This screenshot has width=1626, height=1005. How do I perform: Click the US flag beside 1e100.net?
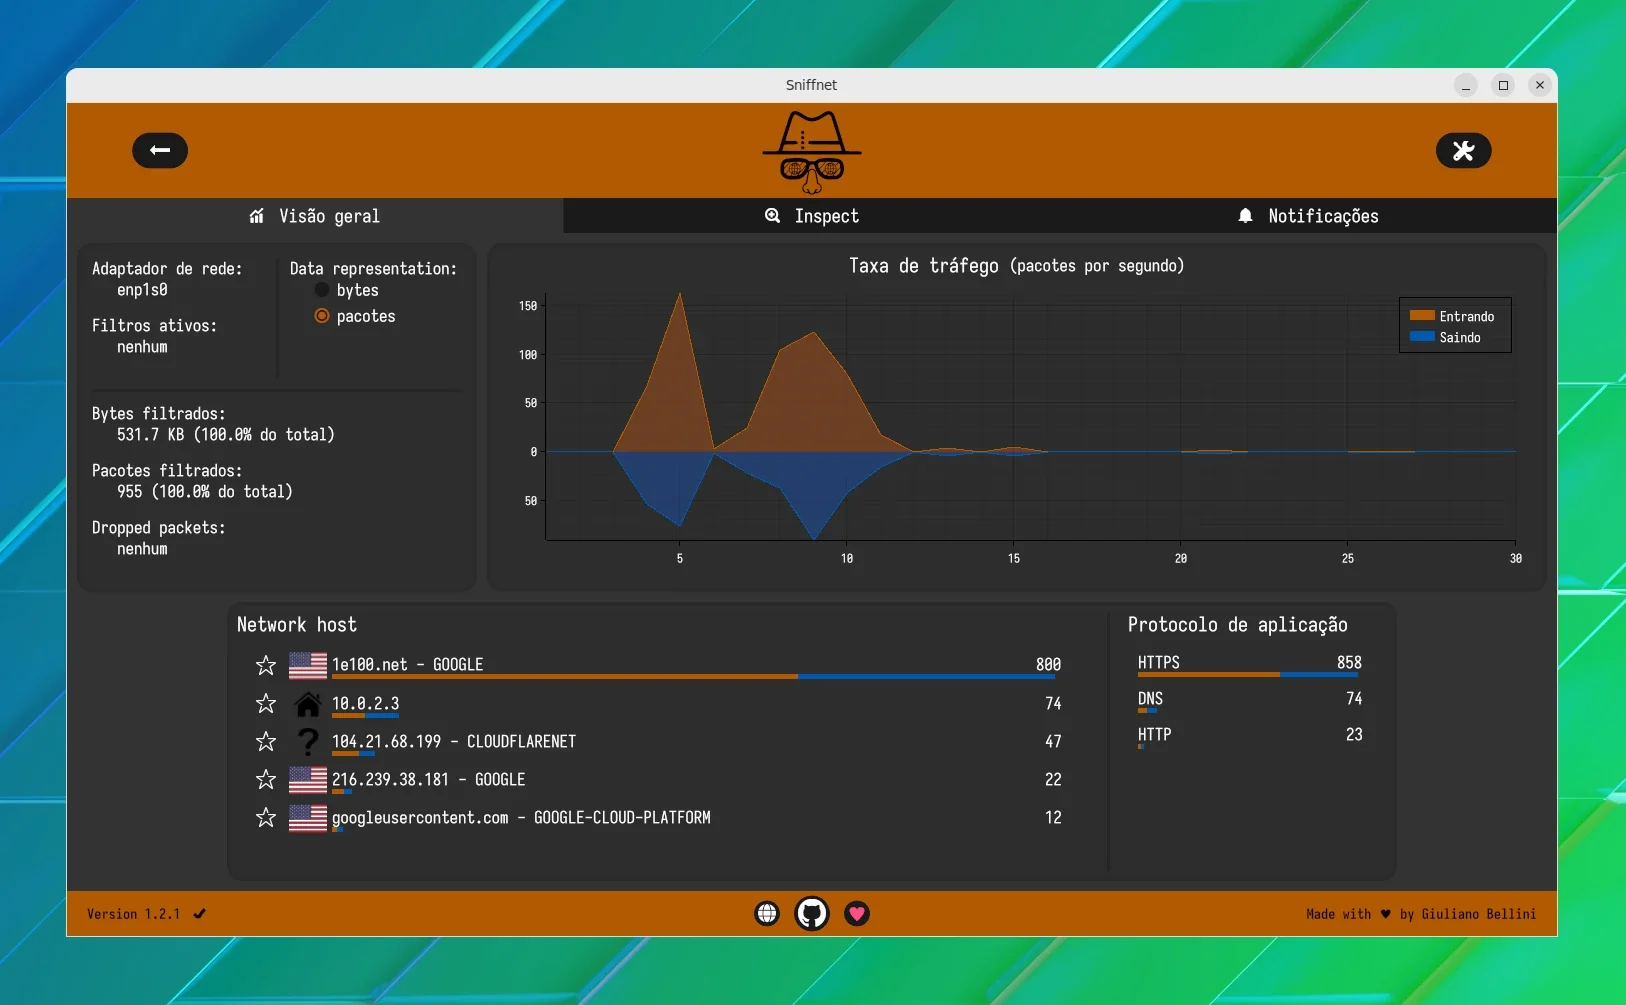pyautogui.click(x=308, y=665)
